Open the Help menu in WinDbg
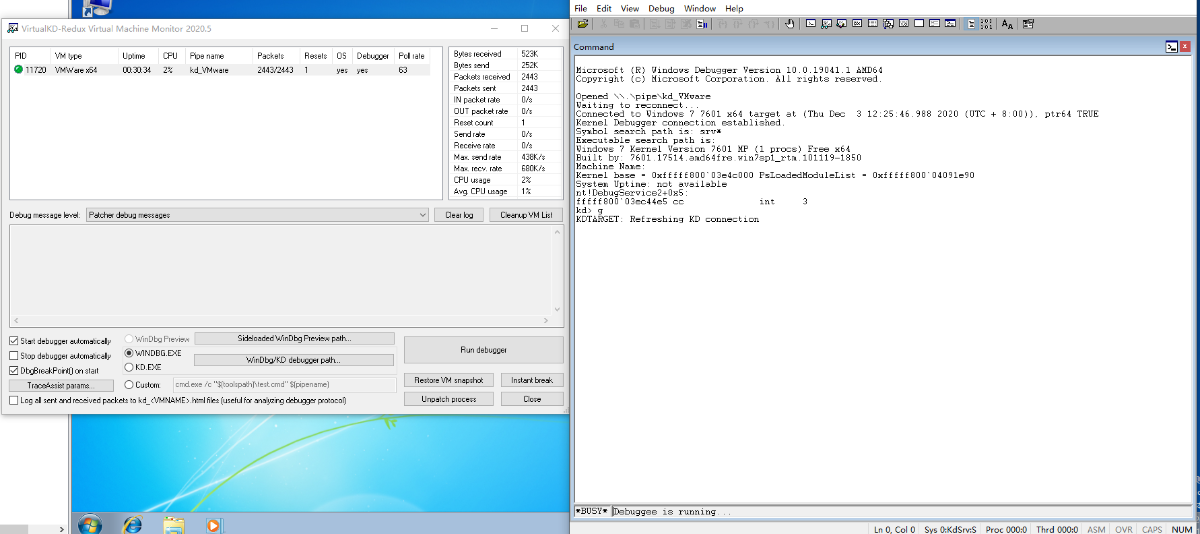The height and width of the screenshot is (534, 1200). point(734,8)
